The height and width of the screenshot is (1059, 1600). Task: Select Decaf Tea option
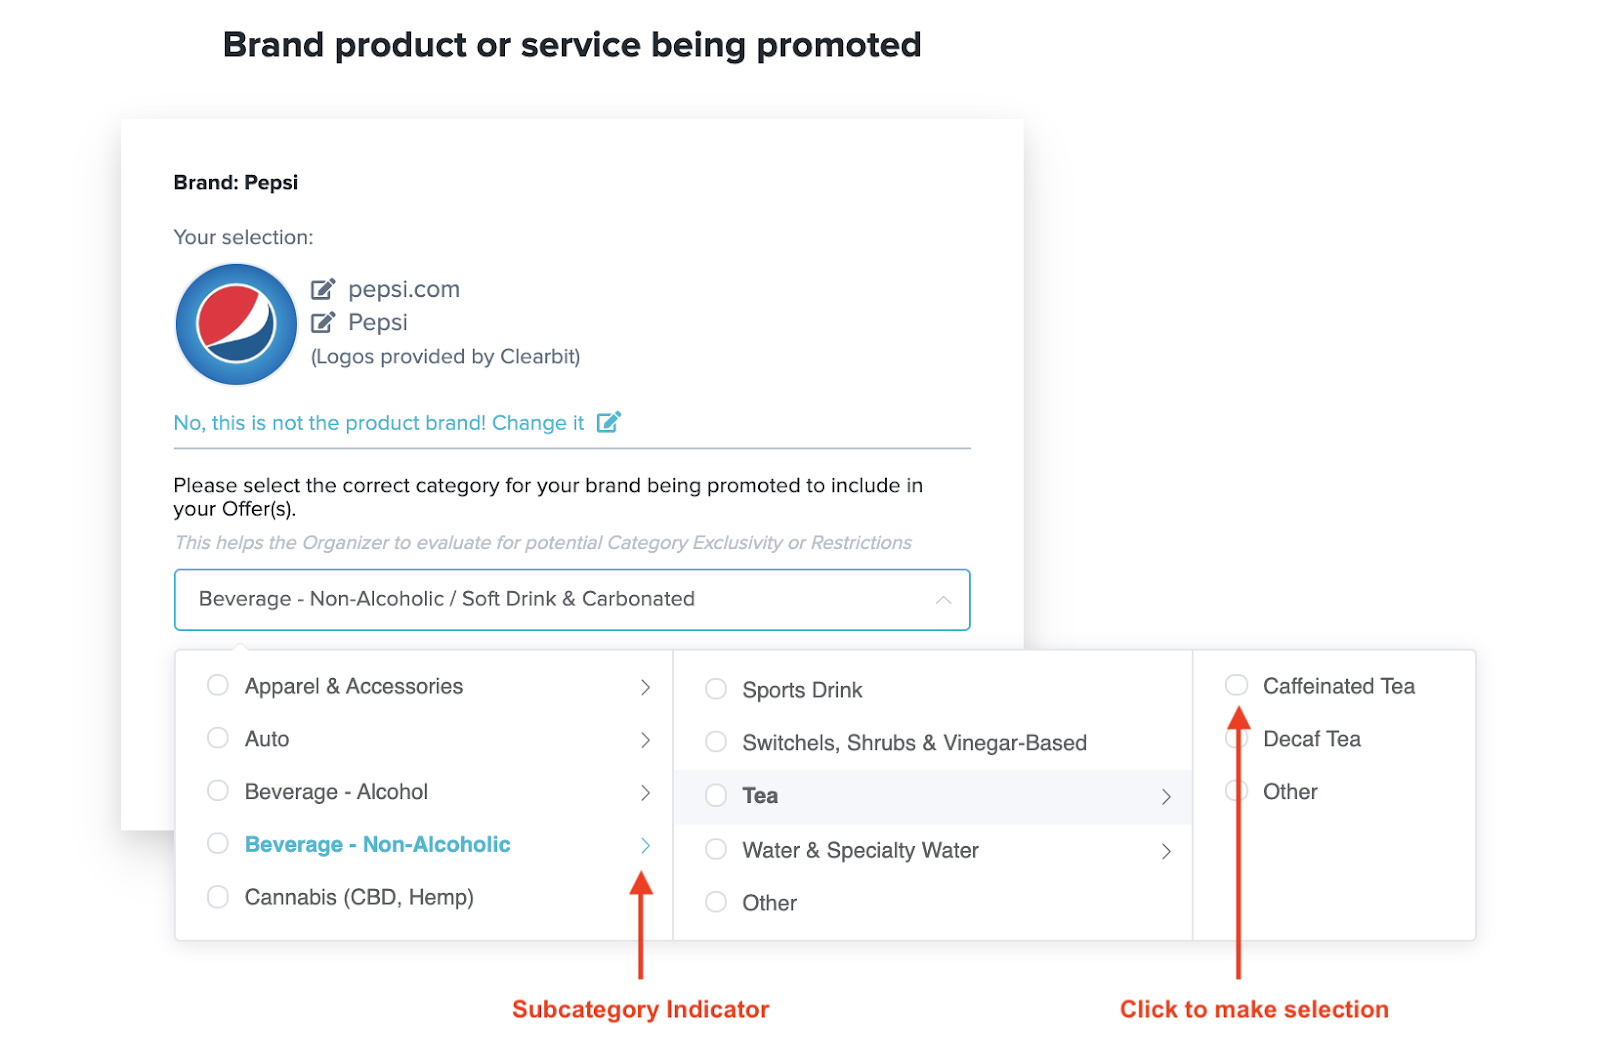(1311, 739)
